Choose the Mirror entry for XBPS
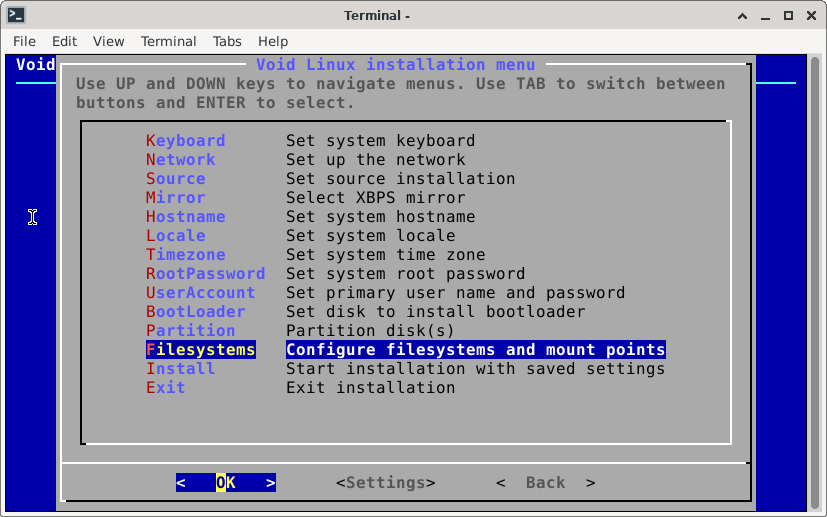Image resolution: width=827 pixels, height=517 pixels. tap(175, 198)
